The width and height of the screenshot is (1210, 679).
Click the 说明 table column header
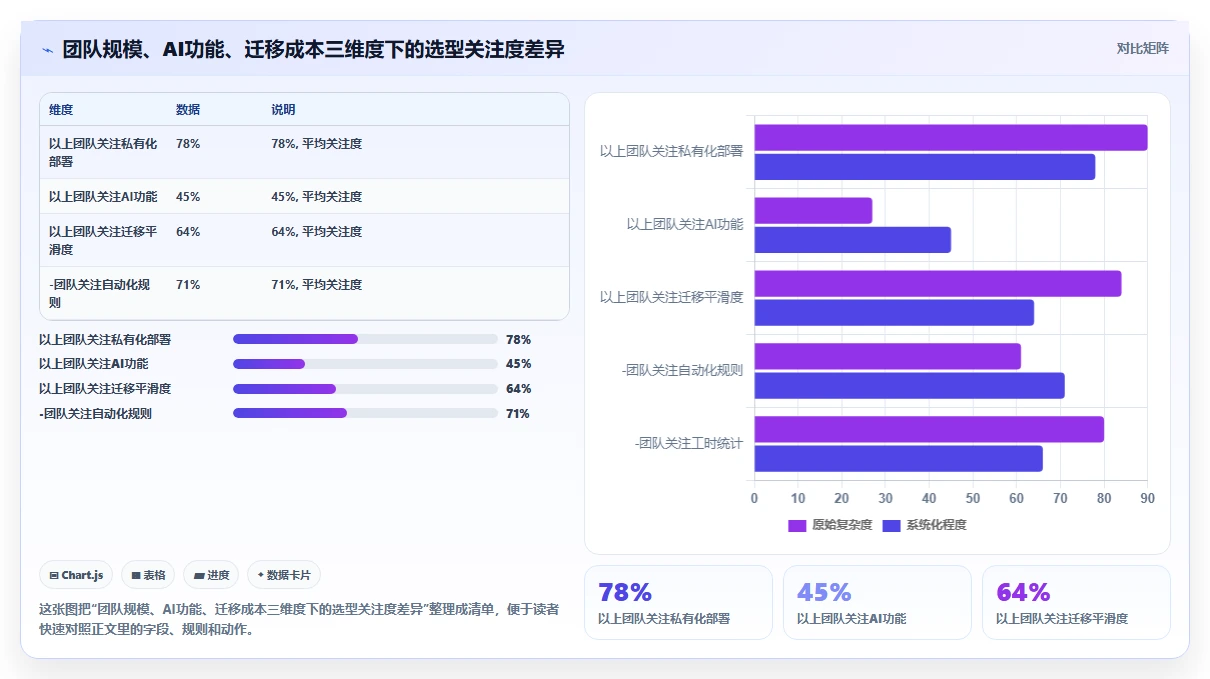(x=283, y=110)
